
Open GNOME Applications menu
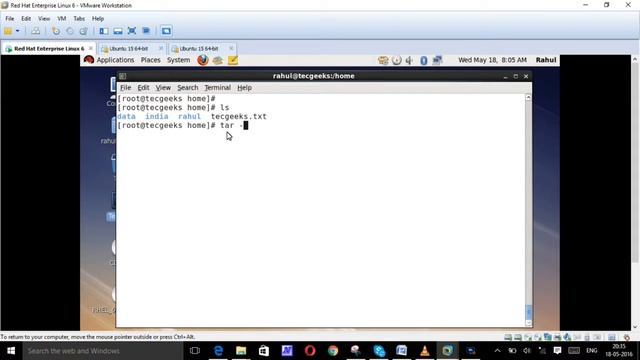click(115, 60)
